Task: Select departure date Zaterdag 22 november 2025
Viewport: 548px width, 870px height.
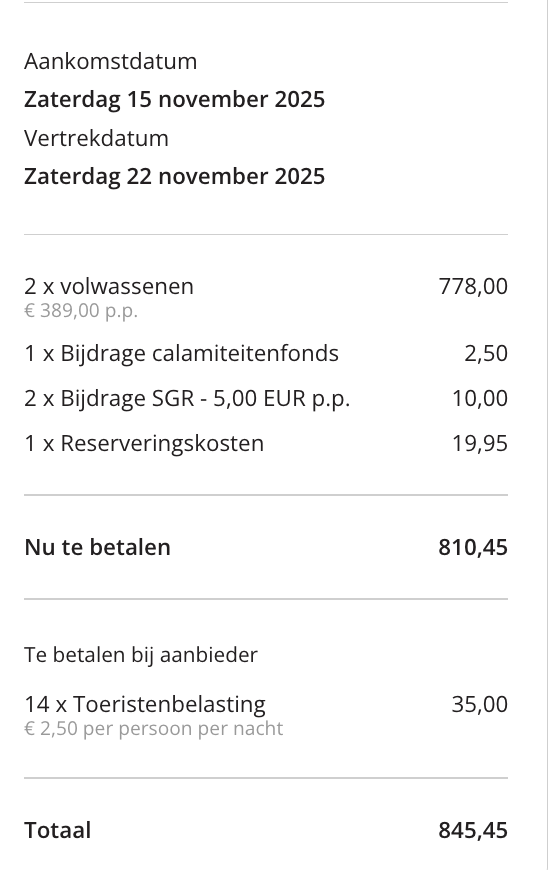Action: click(x=174, y=176)
